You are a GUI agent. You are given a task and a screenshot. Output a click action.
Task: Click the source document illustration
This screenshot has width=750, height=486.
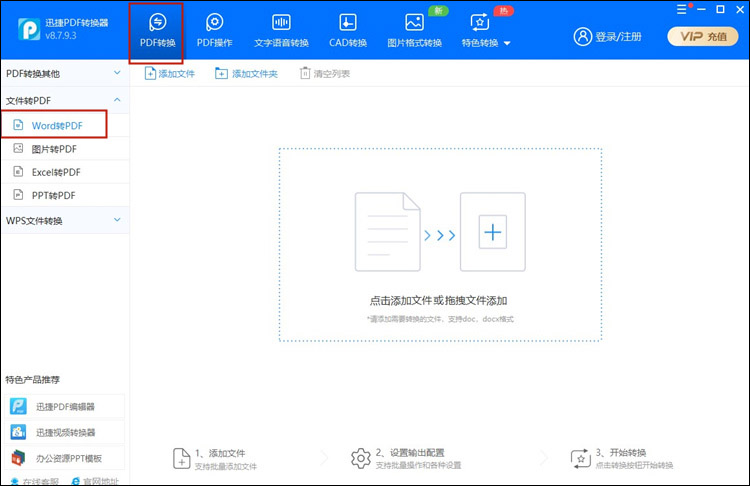(x=387, y=232)
